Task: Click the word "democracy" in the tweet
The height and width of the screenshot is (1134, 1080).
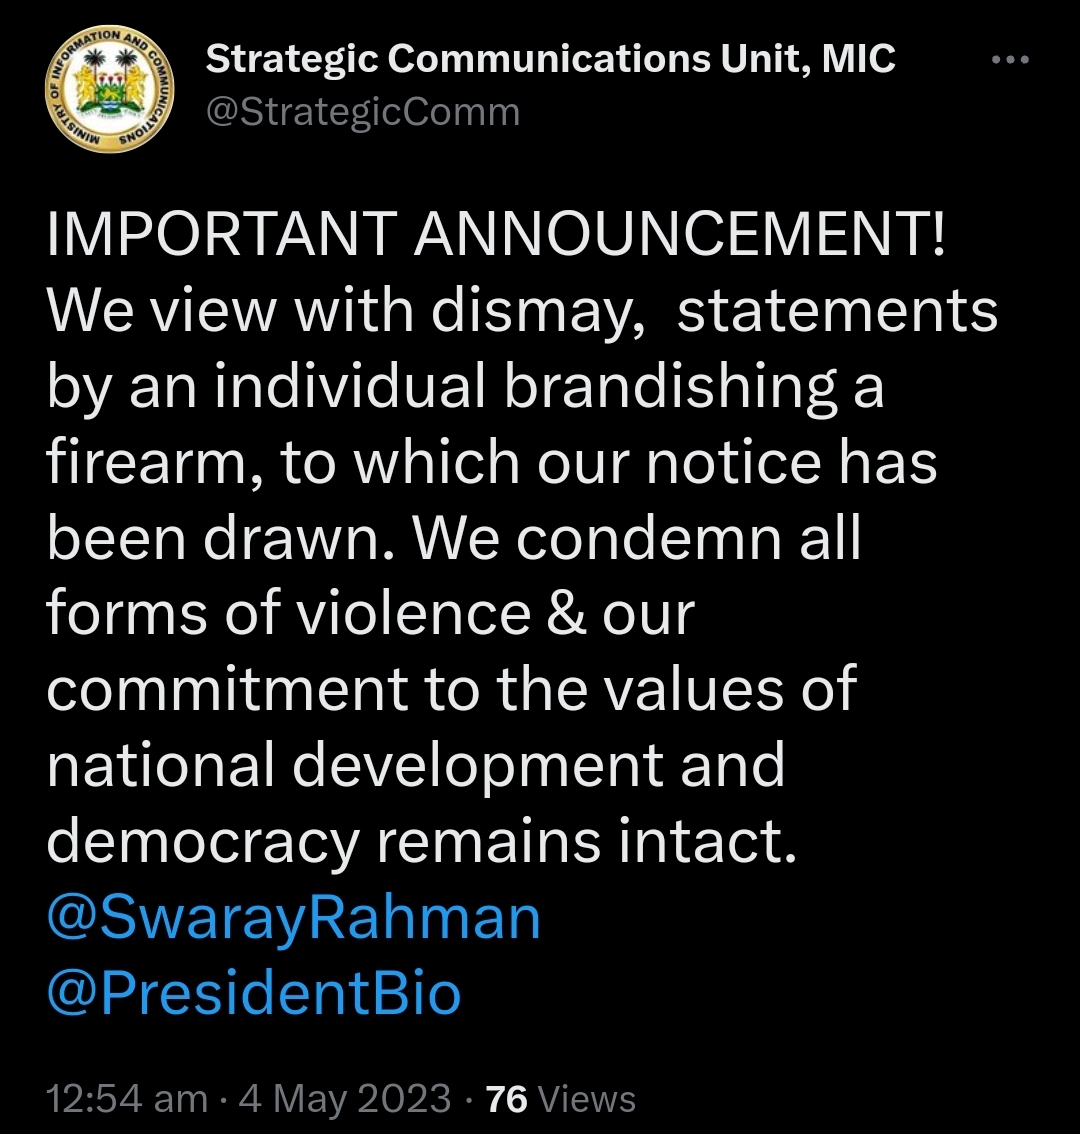Action: click(202, 842)
